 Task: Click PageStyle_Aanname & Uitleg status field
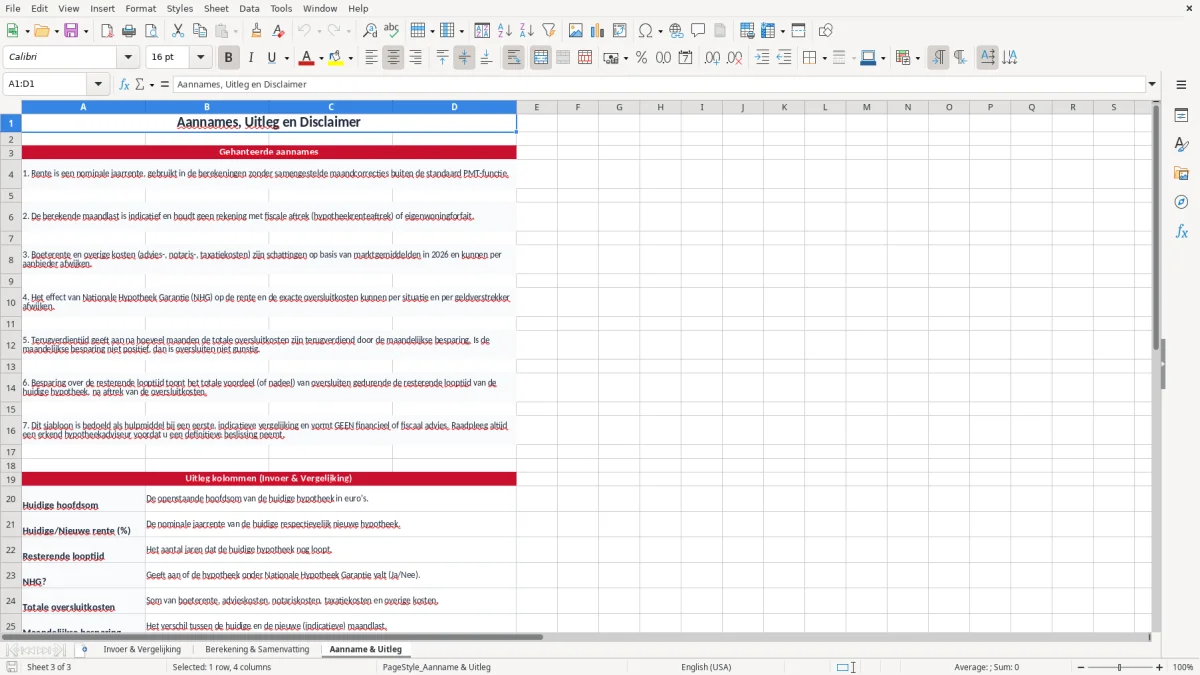coord(437,667)
